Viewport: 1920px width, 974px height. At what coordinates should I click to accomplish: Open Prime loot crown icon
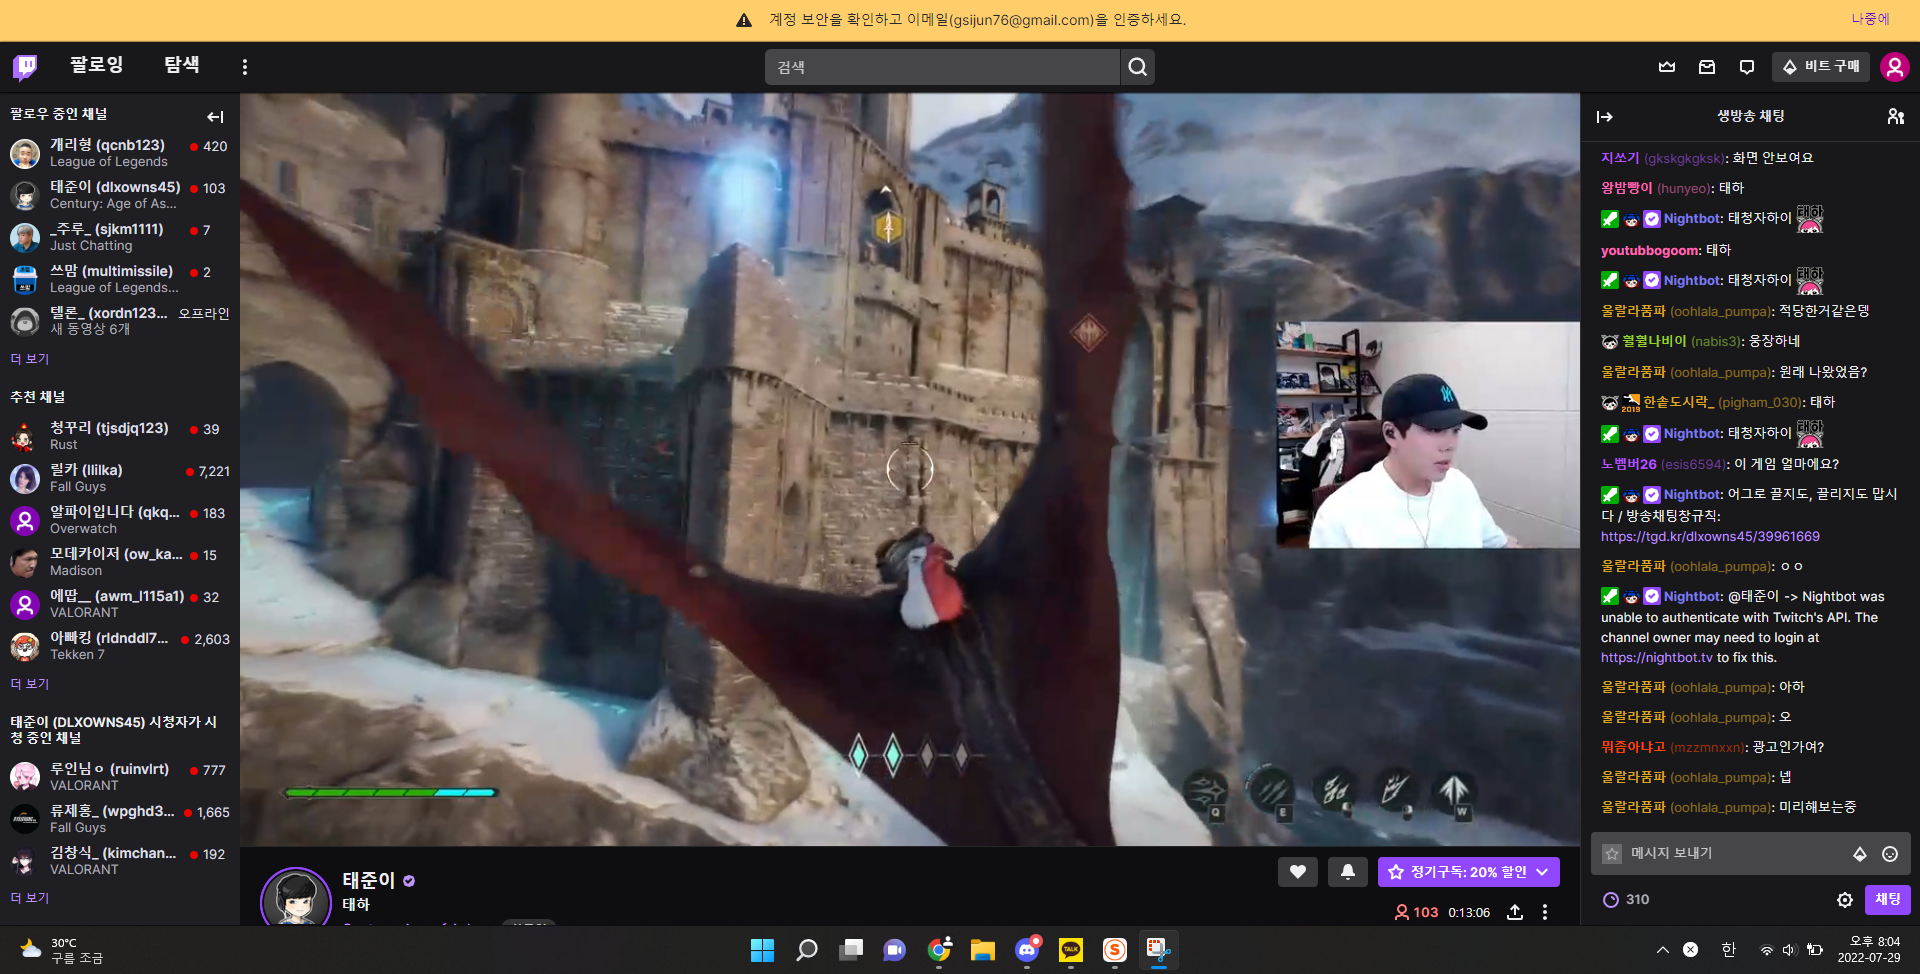[x=1667, y=67]
